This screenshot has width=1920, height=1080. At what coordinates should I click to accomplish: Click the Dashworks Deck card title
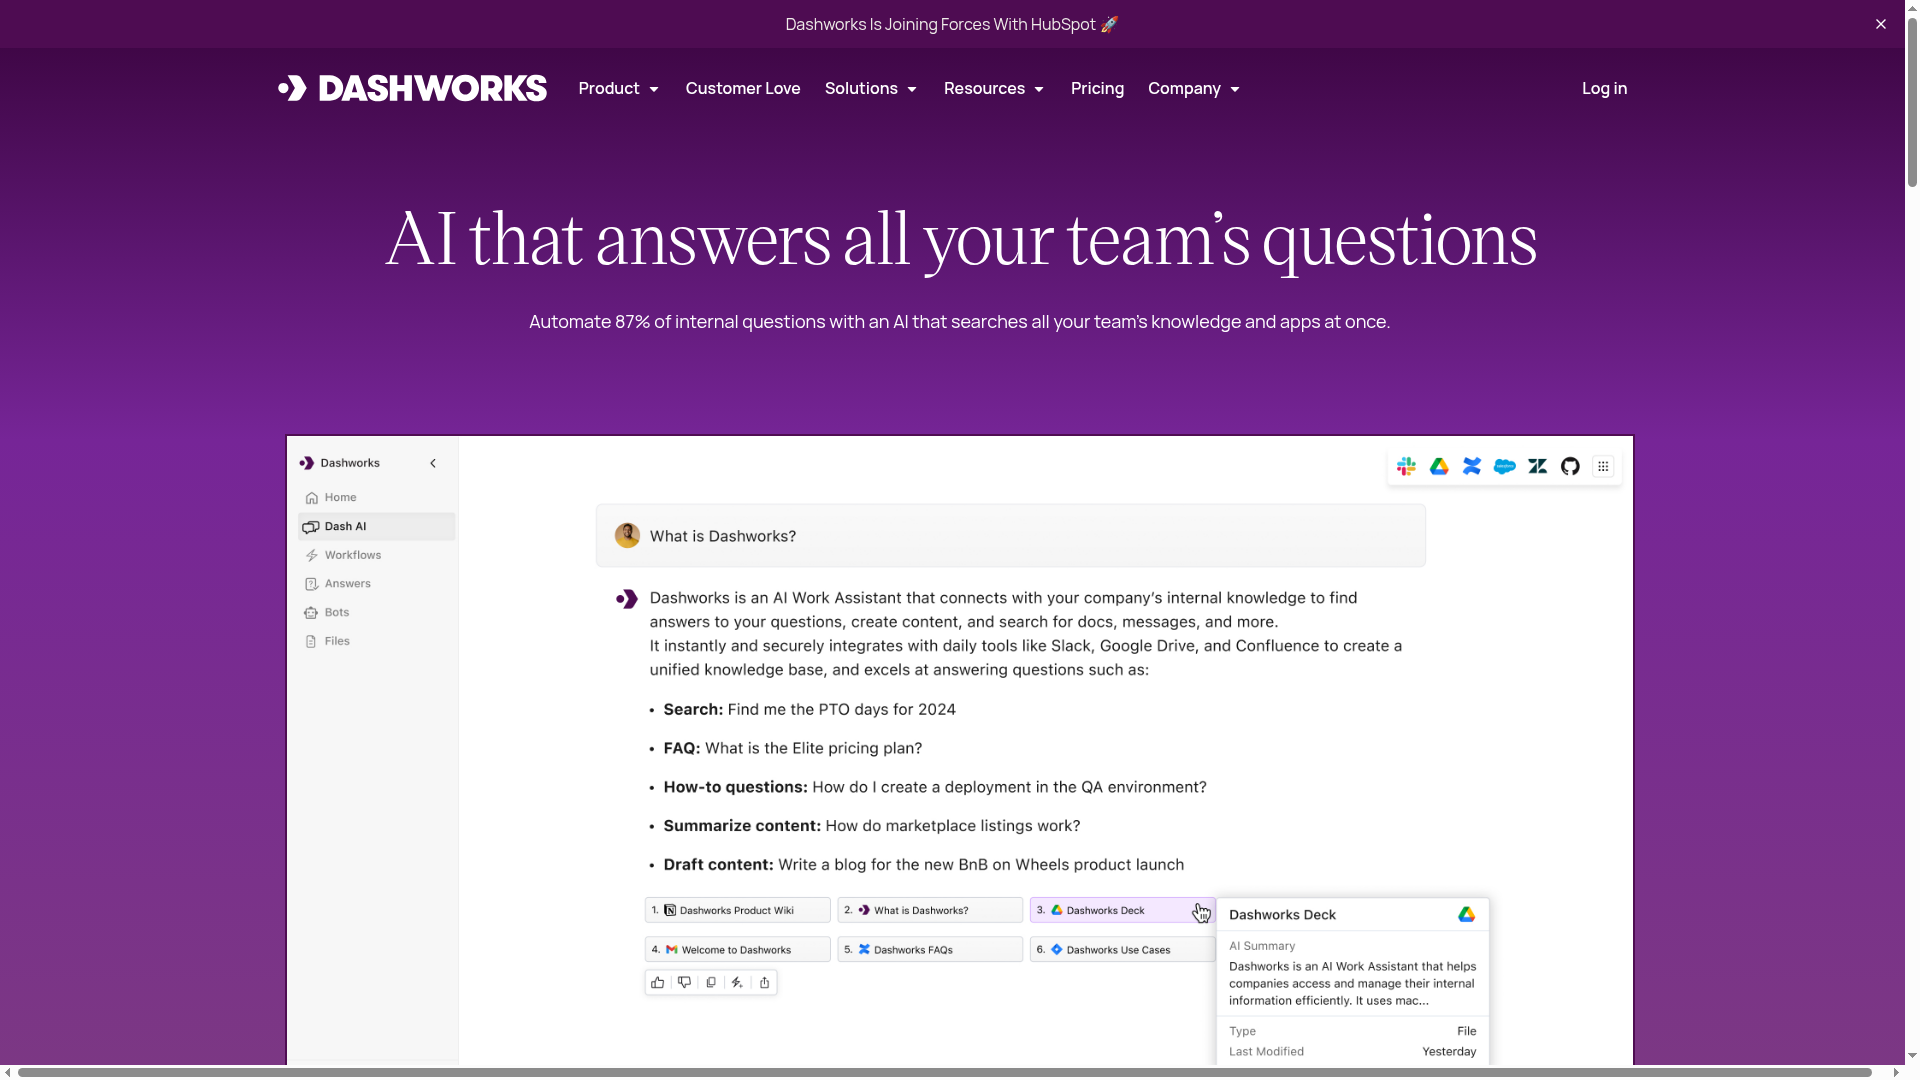[1282, 914]
